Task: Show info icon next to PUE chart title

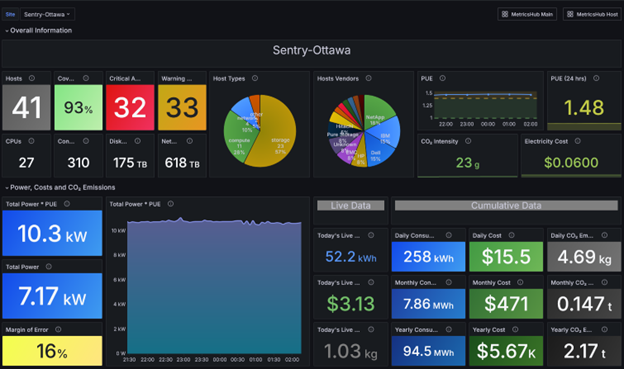Action: [442, 78]
